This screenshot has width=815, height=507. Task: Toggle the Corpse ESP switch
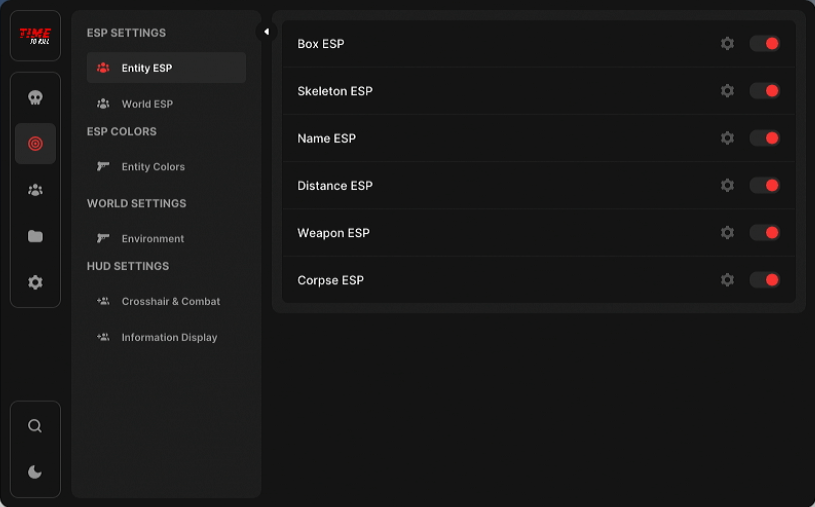pos(765,280)
